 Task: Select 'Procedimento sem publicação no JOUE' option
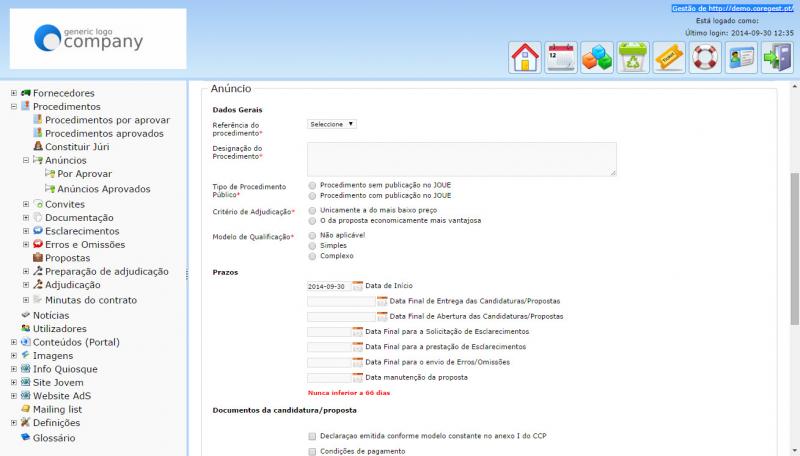[313, 185]
